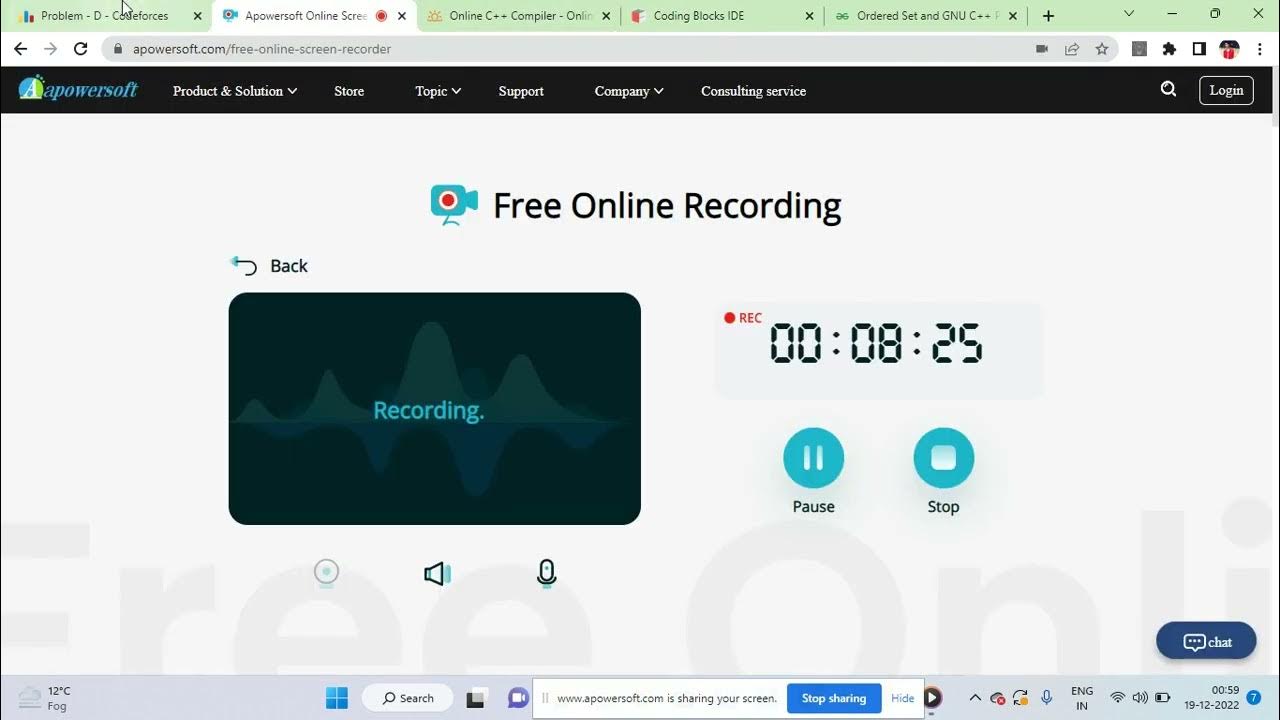Go back in browser history

pos(20,49)
